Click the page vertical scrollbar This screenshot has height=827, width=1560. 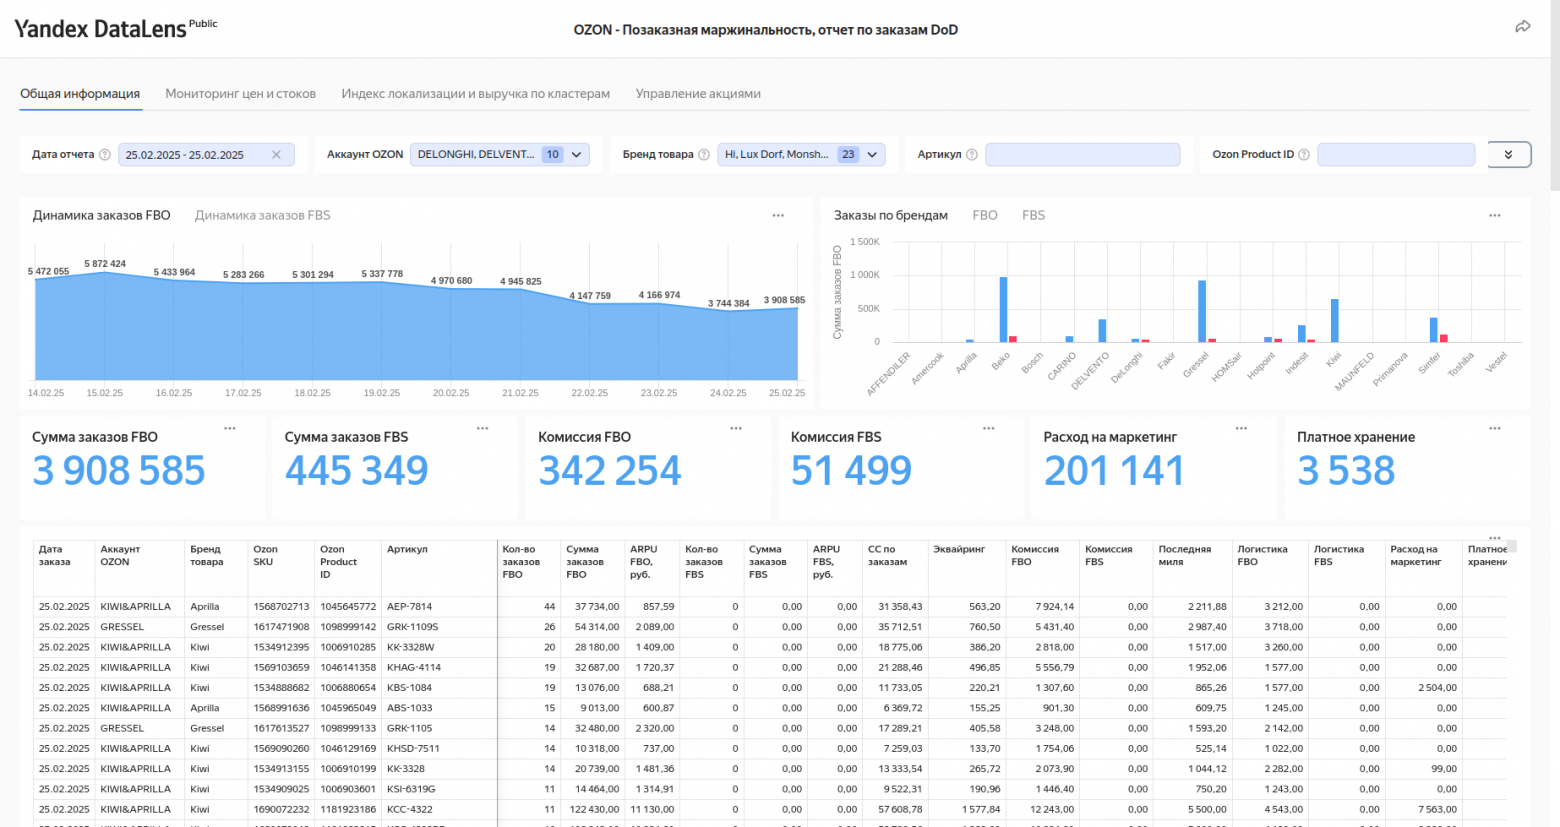[x=1554, y=95]
